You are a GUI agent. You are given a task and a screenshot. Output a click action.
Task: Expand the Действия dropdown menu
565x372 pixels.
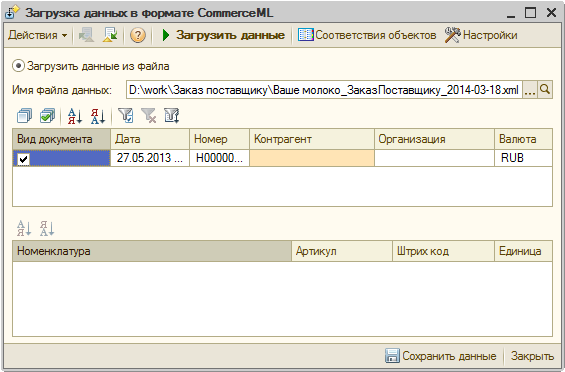pos(37,35)
